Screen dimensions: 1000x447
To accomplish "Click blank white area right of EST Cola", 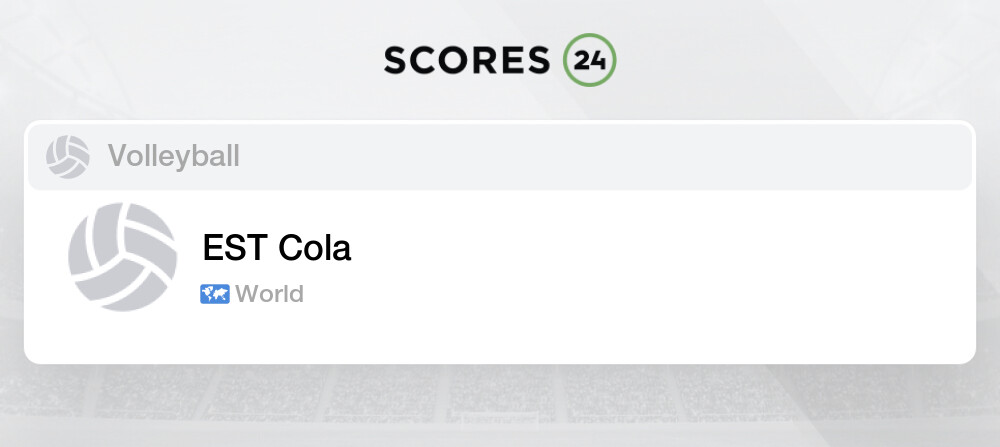I will click(650, 250).
